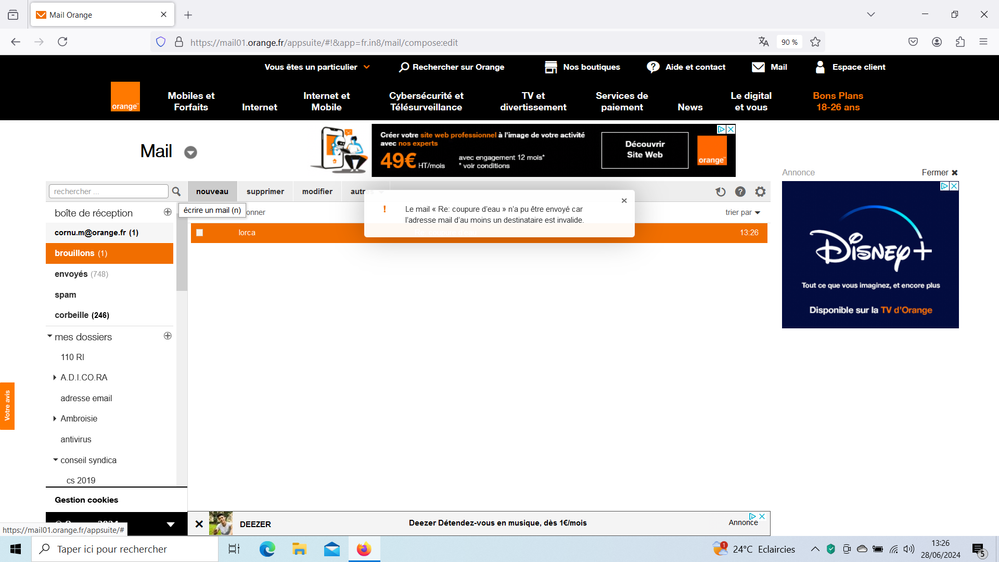Open Cybersécurité et Télésurveillance menu
This screenshot has height=562, width=999.
(x=426, y=101)
